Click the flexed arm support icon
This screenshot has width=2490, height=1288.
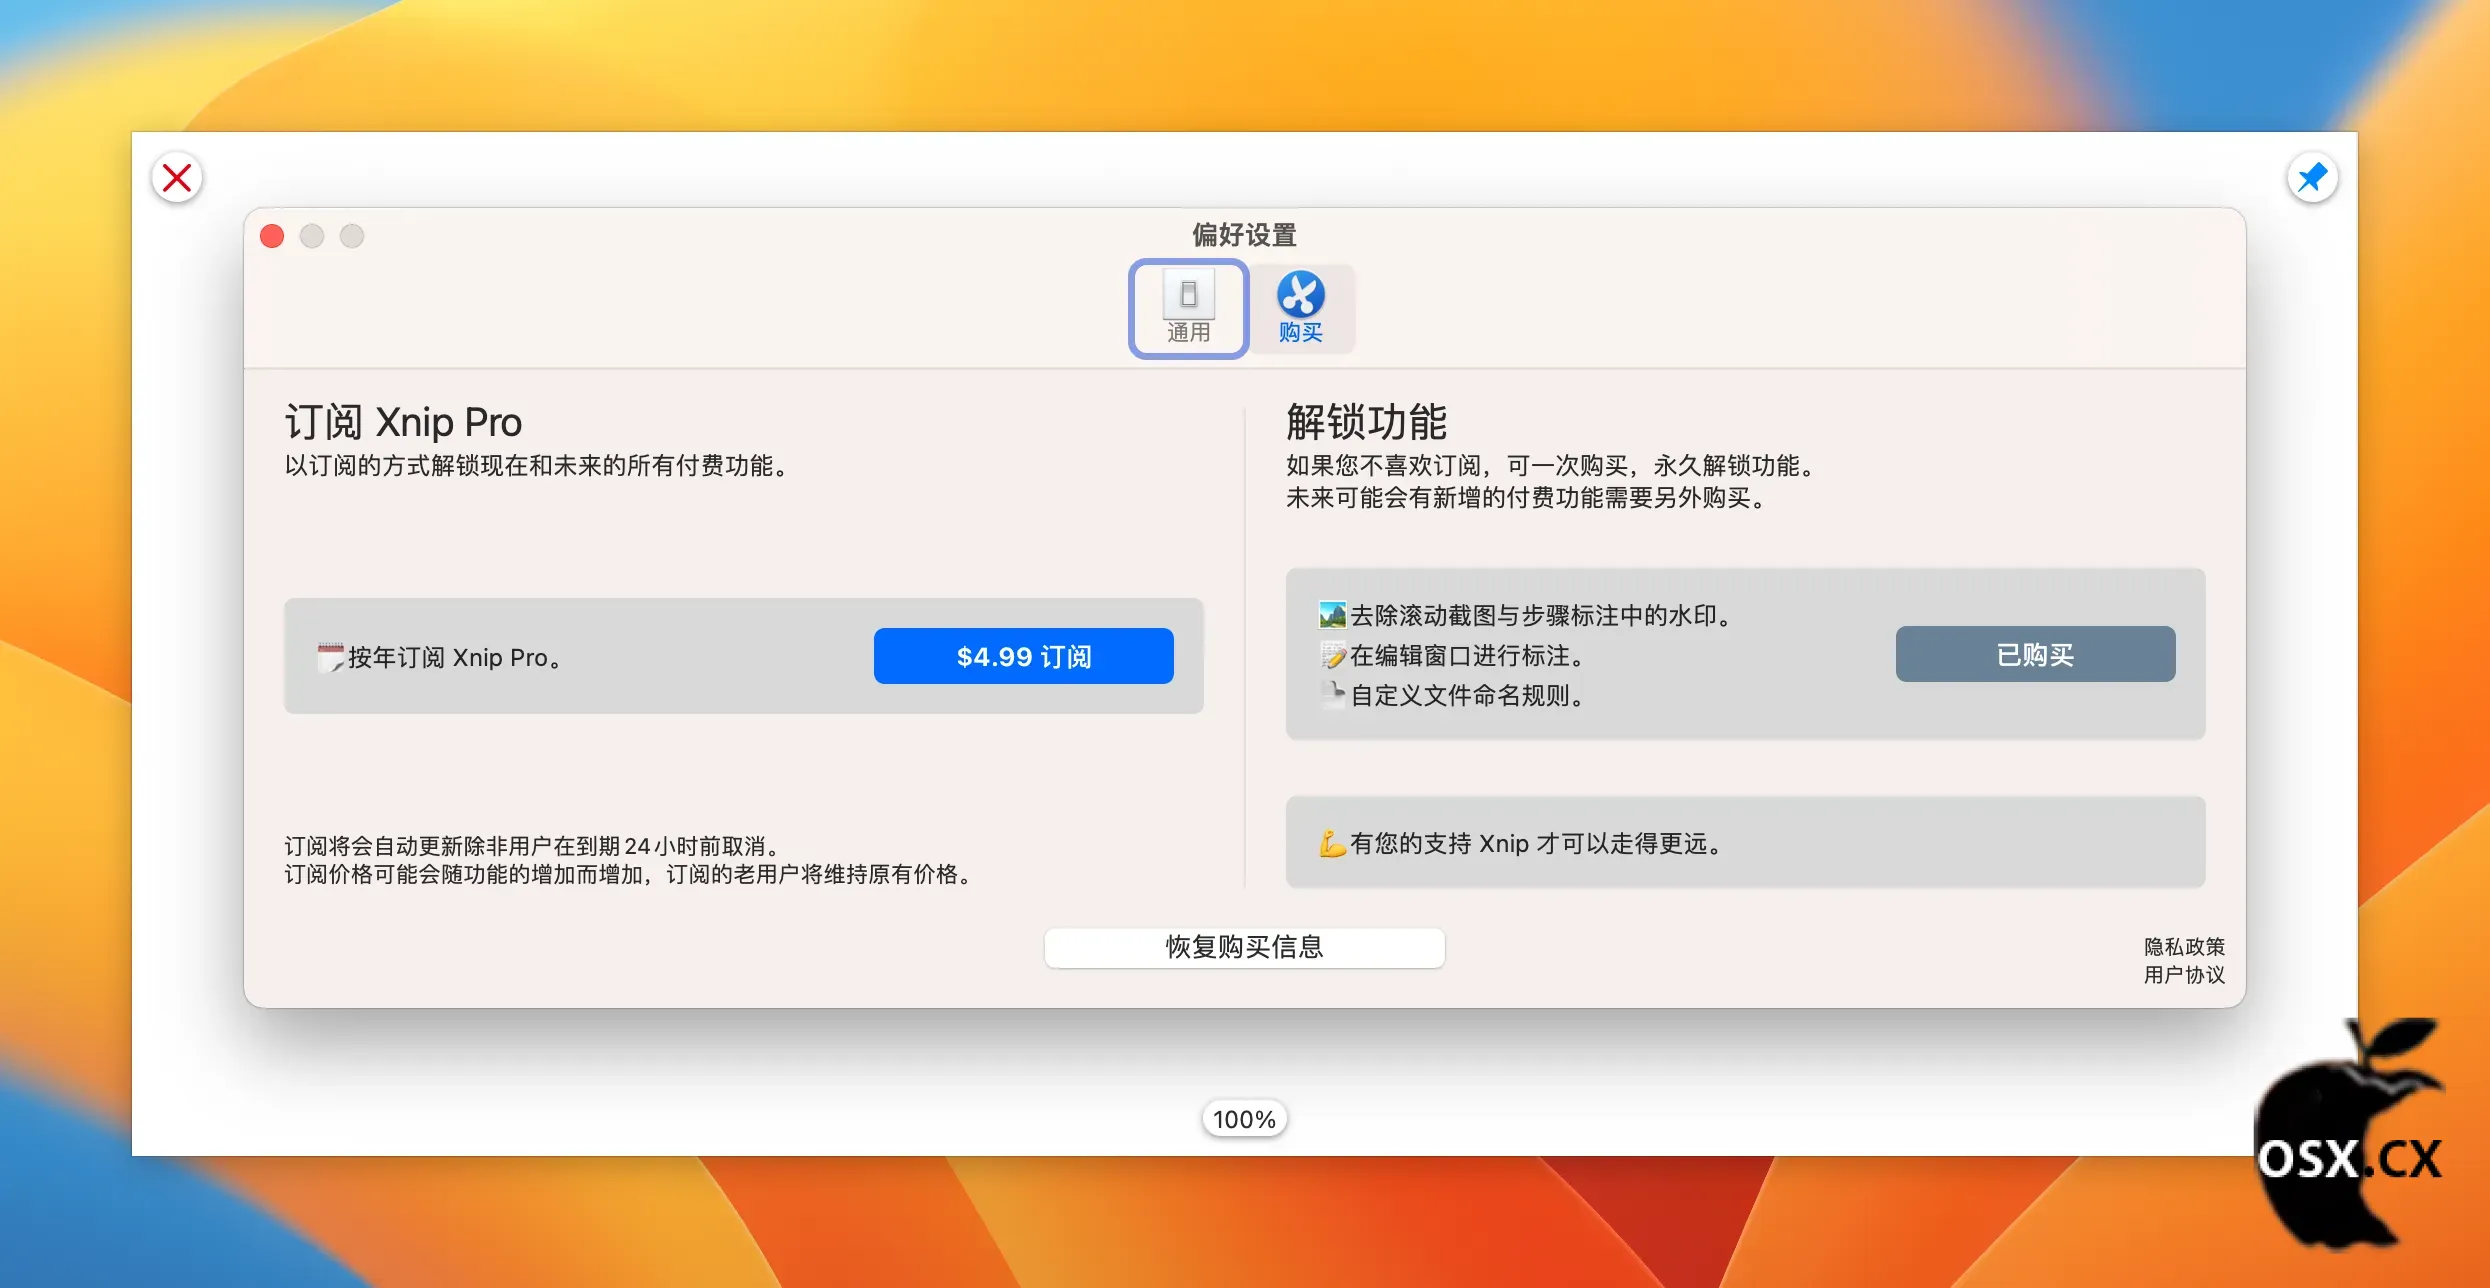(x=1332, y=843)
